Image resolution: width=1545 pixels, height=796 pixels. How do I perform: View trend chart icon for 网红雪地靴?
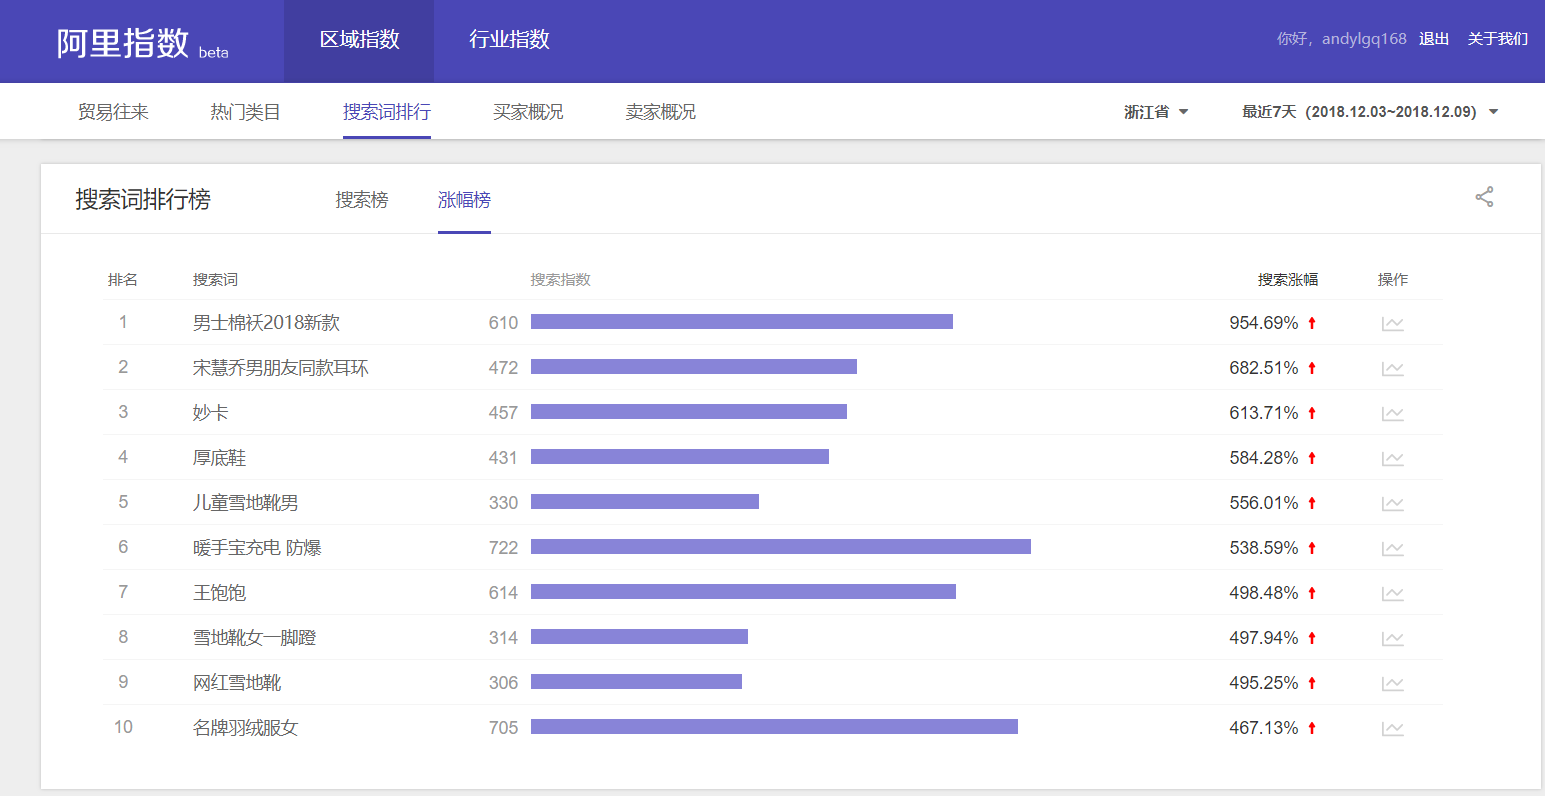click(x=1392, y=683)
